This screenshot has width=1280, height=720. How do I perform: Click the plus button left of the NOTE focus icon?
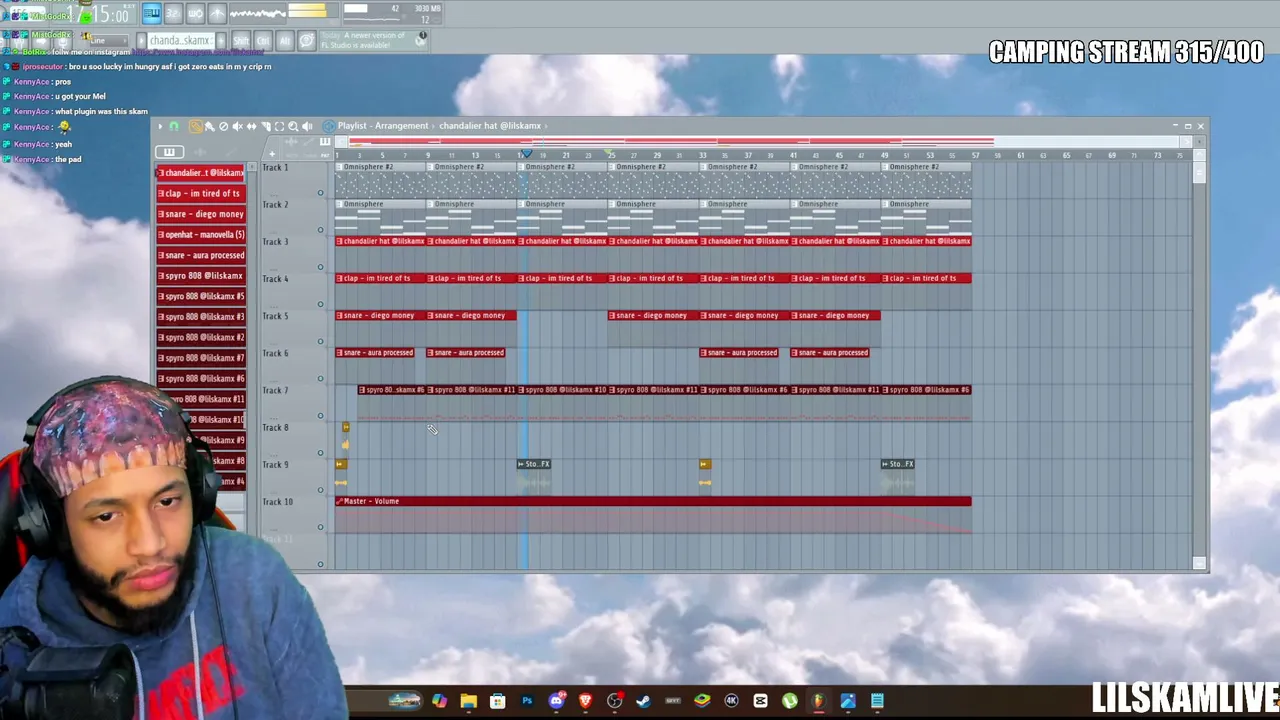tap(272, 153)
